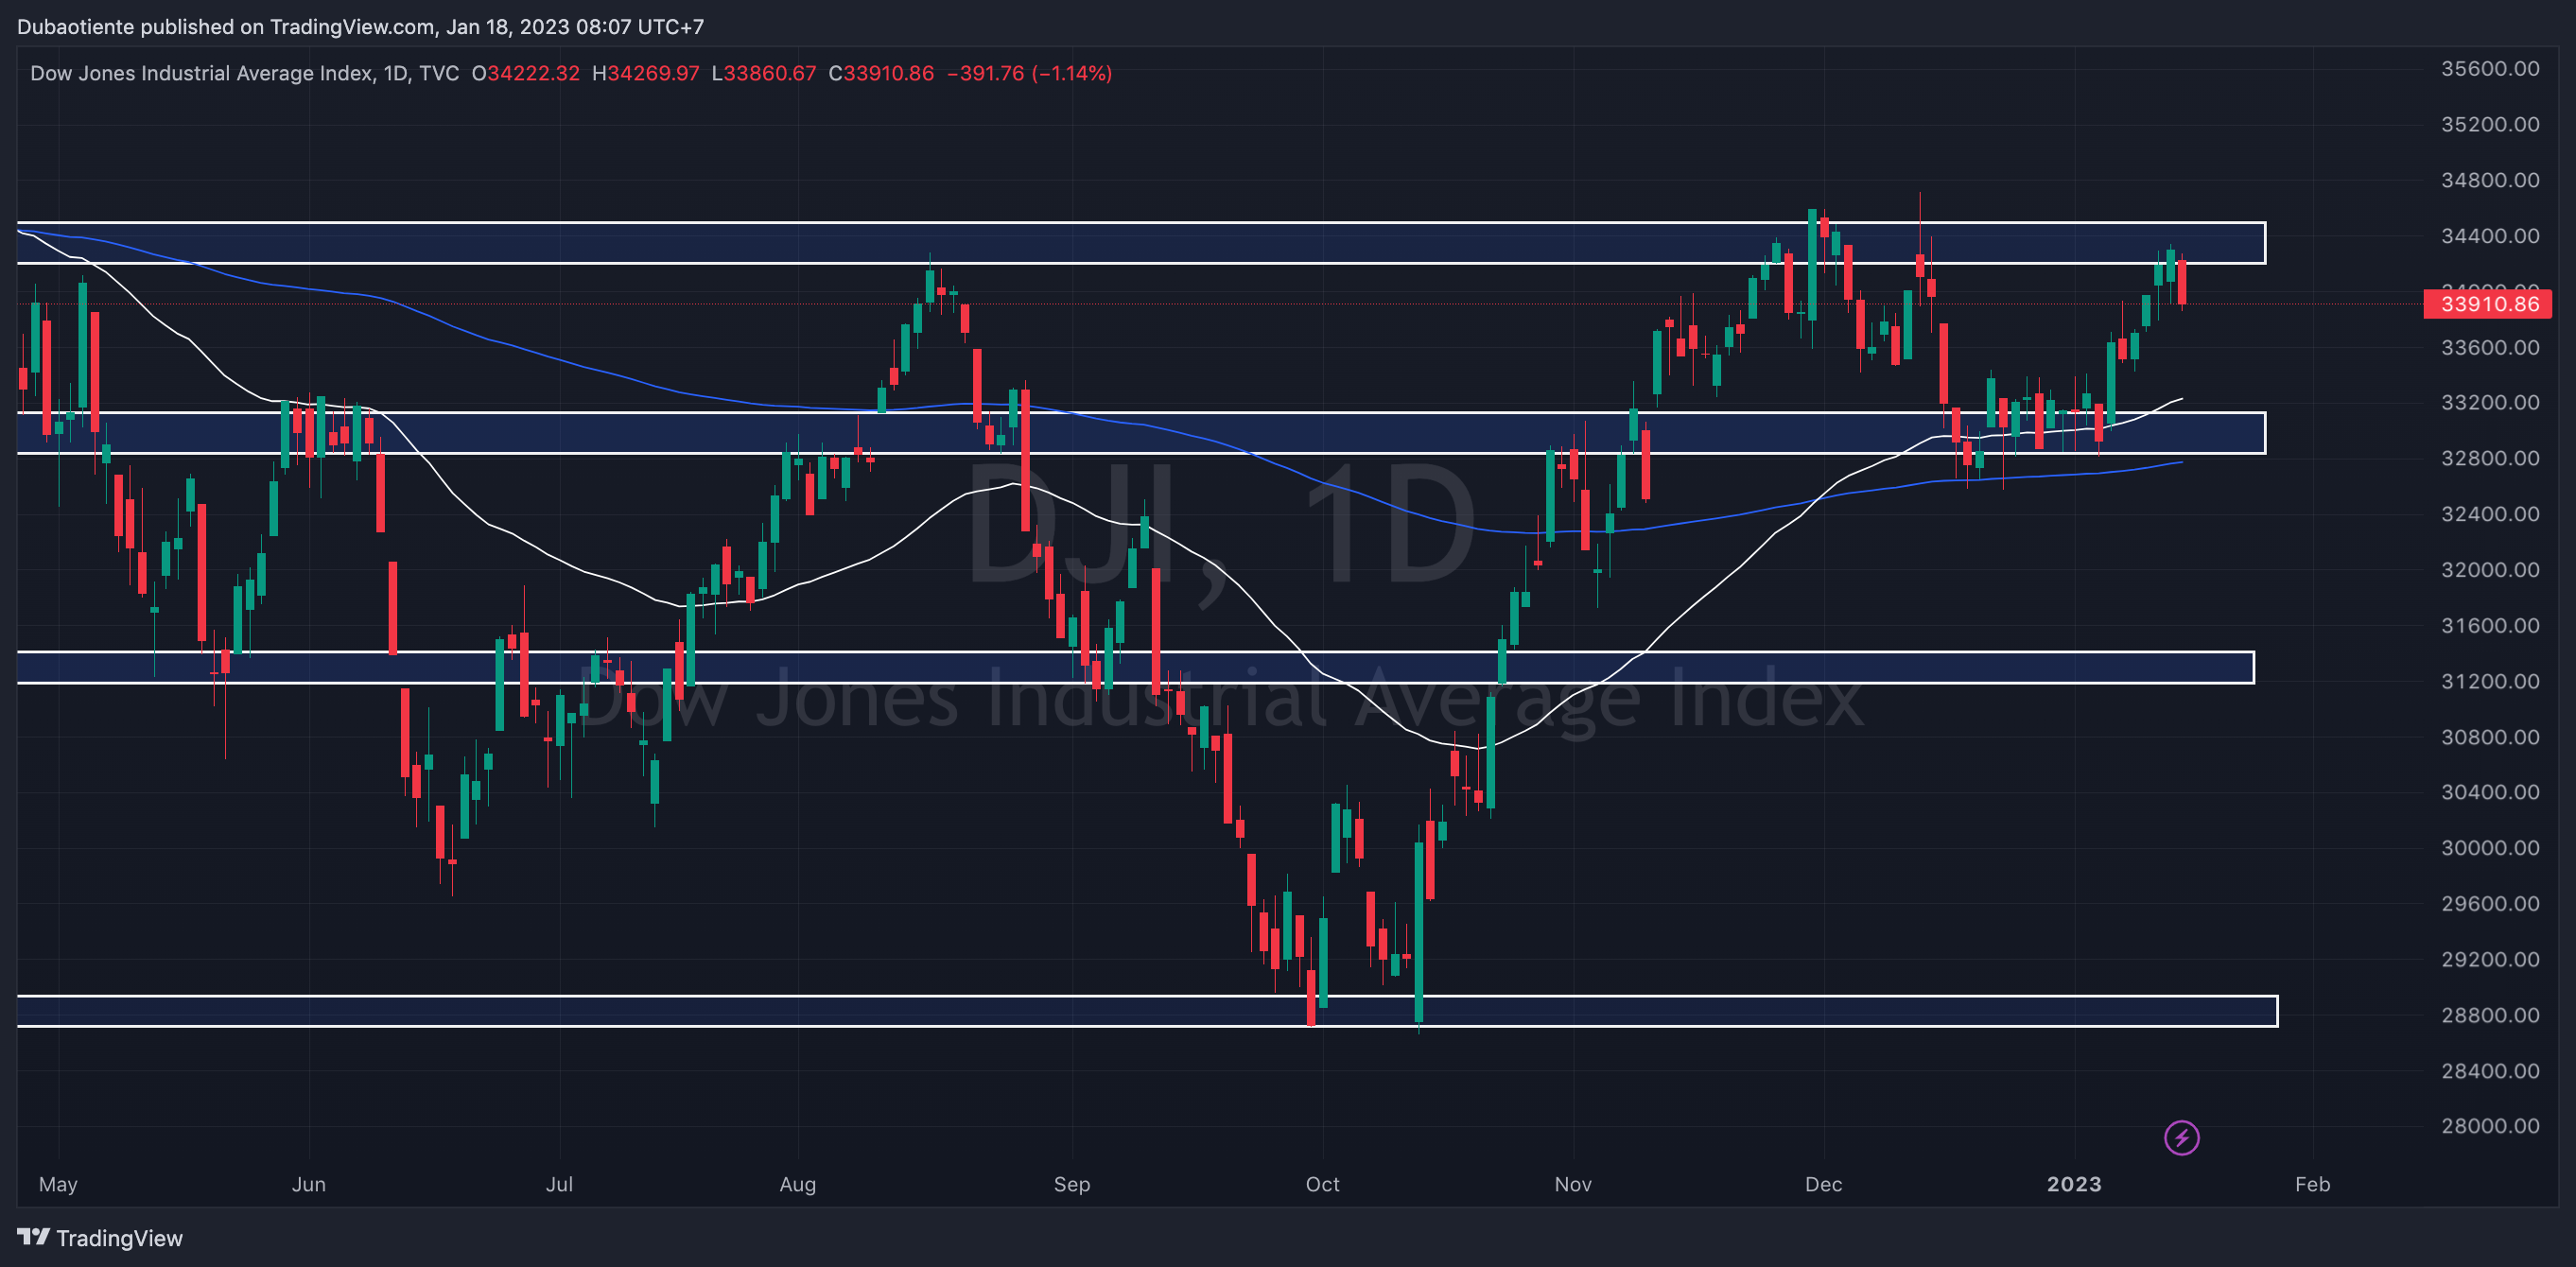Click the Jul label on time axis

tap(559, 1185)
